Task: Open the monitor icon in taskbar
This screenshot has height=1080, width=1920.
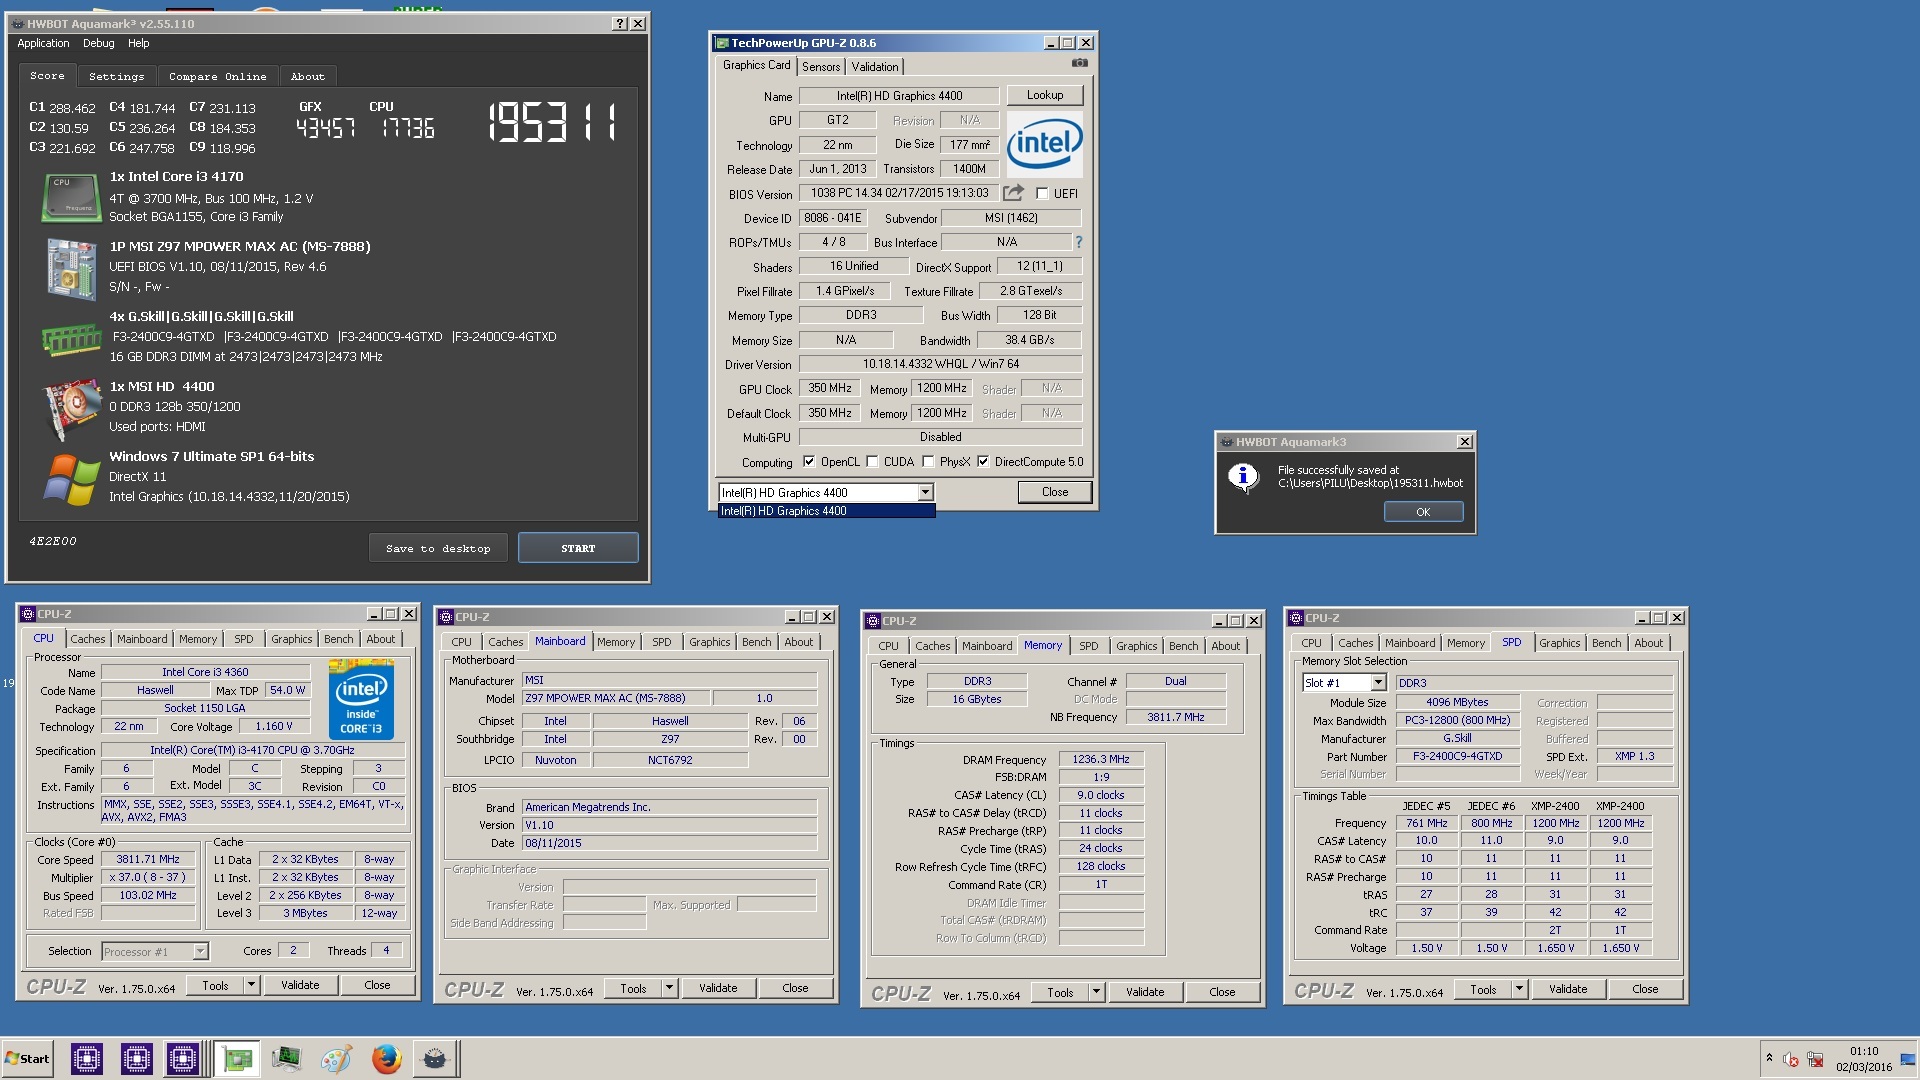Action: tap(286, 1058)
